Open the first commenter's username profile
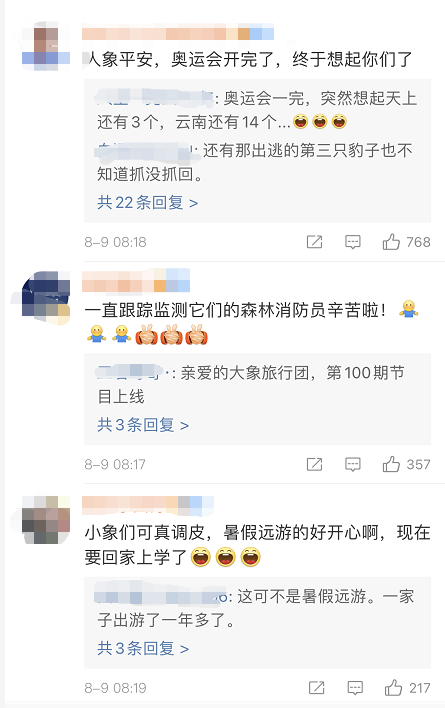 click(x=178, y=33)
